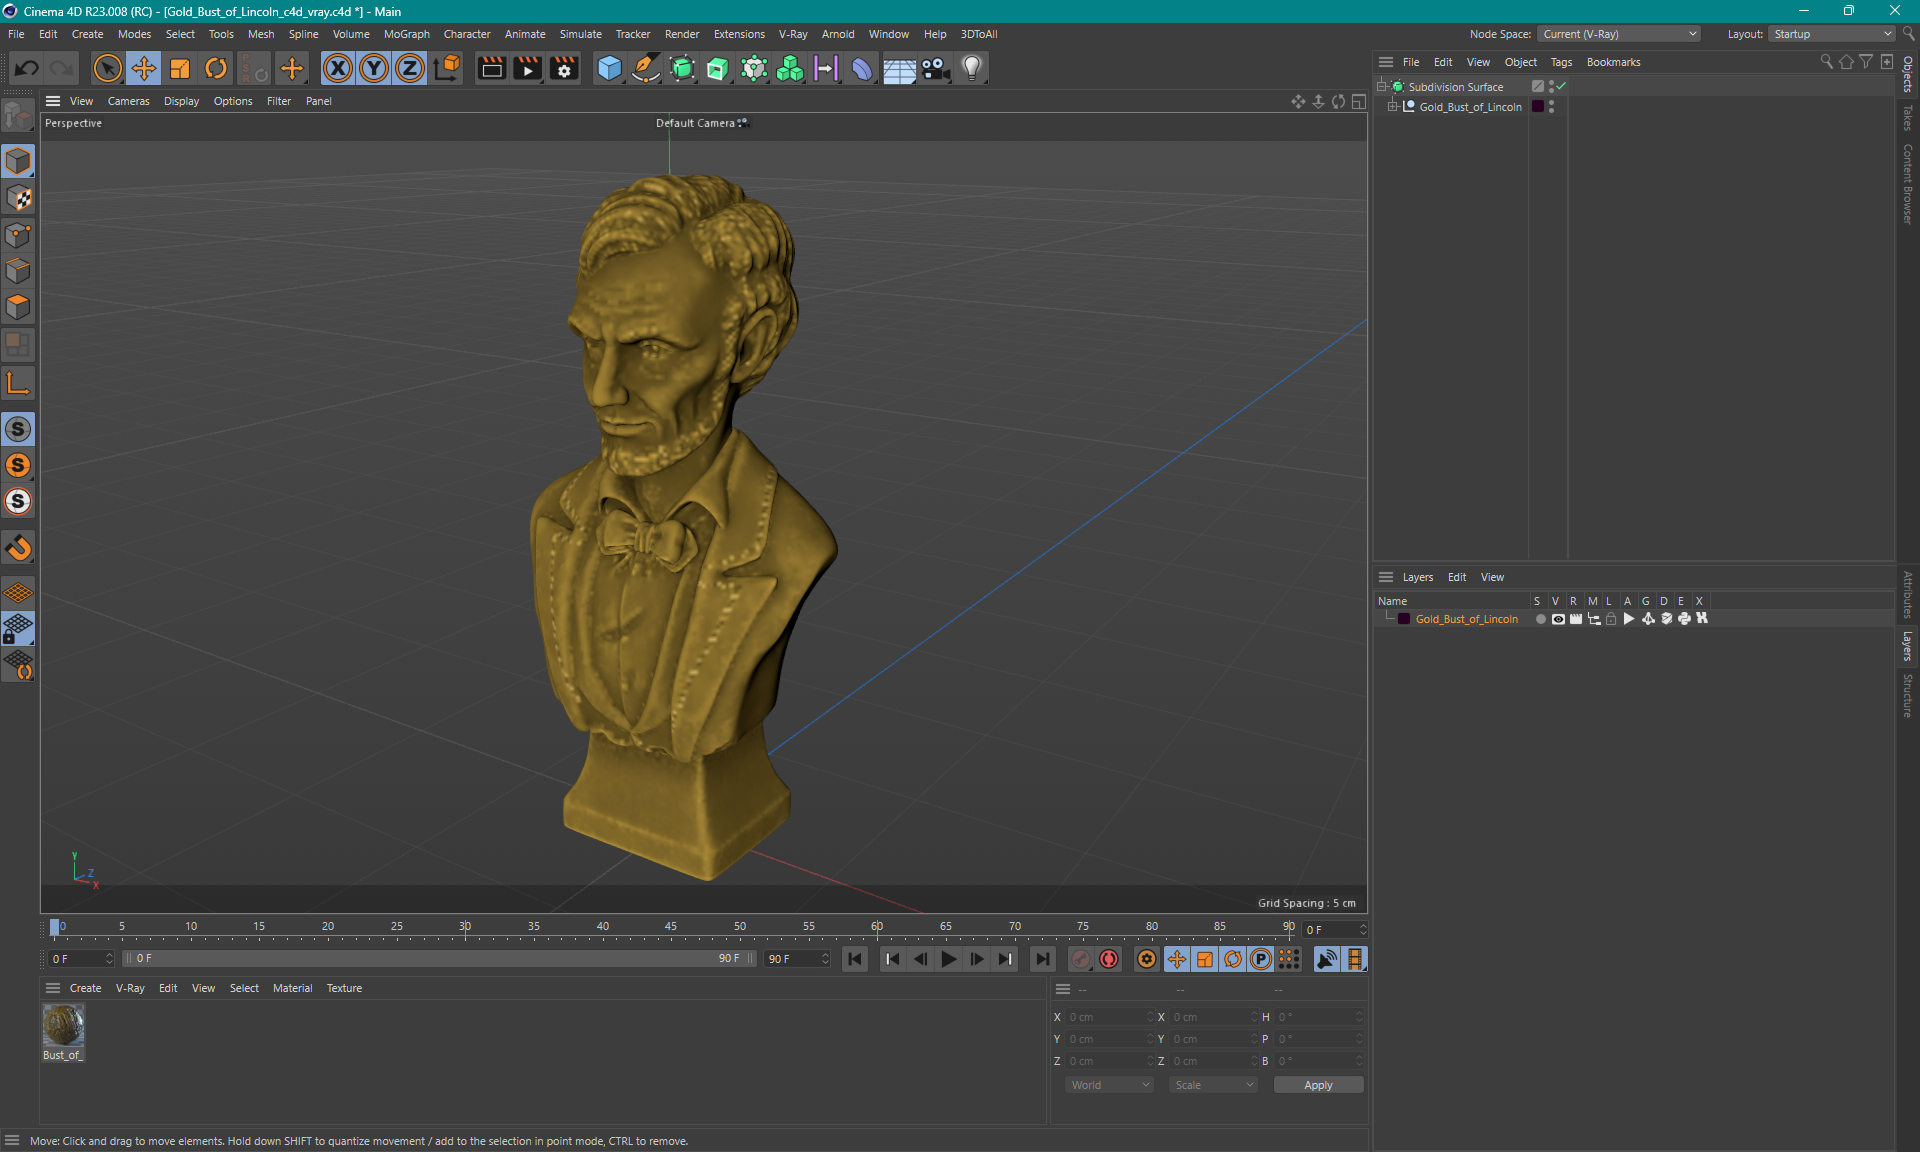Toggle layer solo dot
Viewport: 1920px width, 1152px height.
[1541, 619]
